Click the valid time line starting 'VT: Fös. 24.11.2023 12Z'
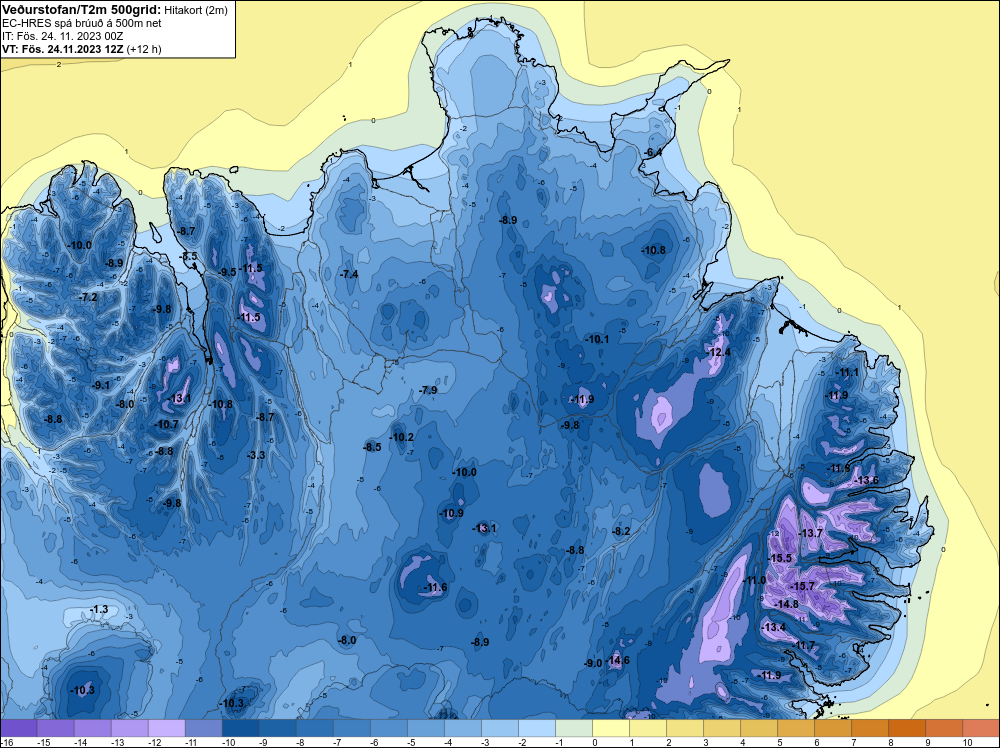Image resolution: width=1000 pixels, height=748 pixels. tap(82, 49)
